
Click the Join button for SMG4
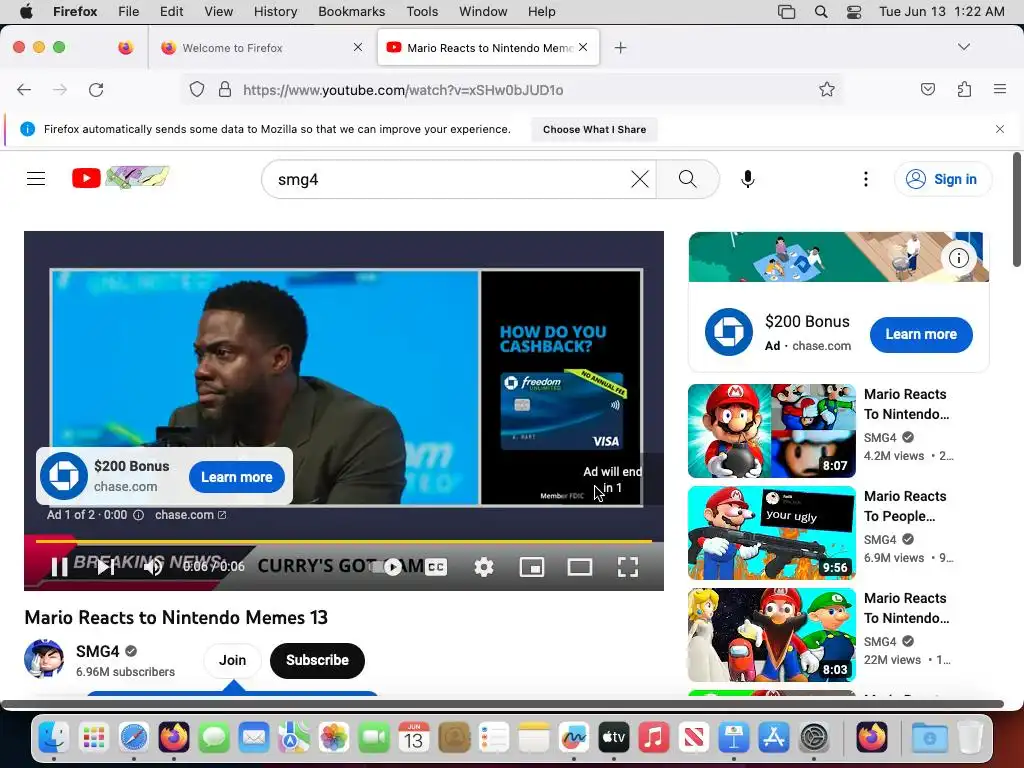pos(232,660)
